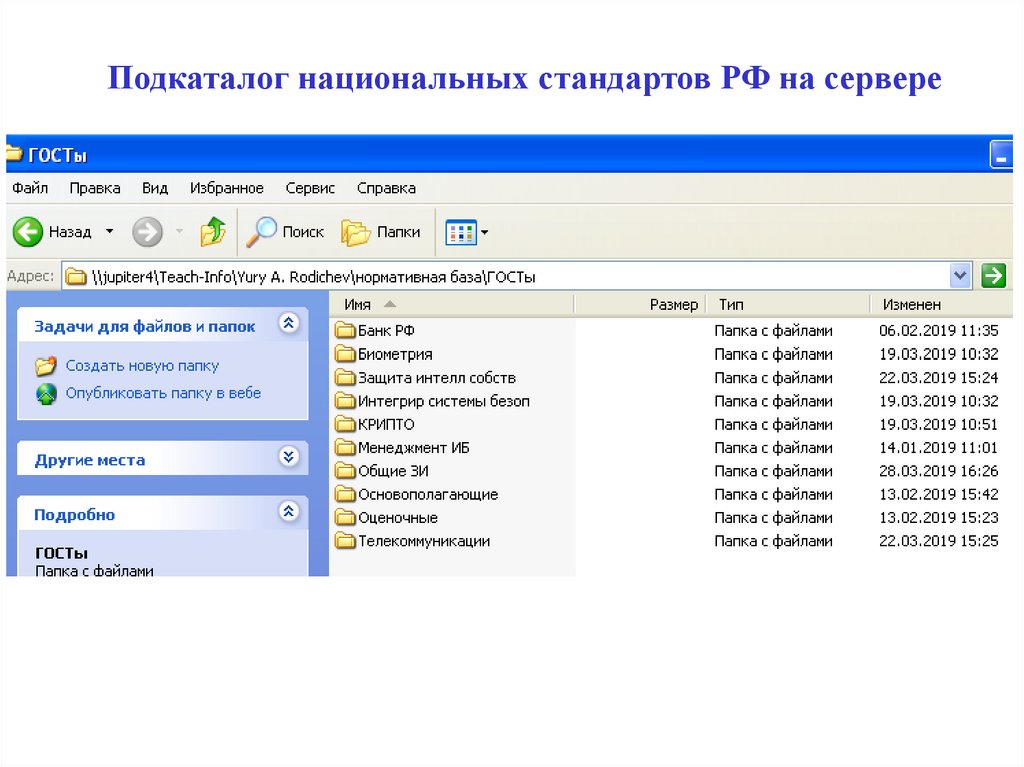
Task: Click the Основополагающие folder name
Action: (x=428, y=495)
